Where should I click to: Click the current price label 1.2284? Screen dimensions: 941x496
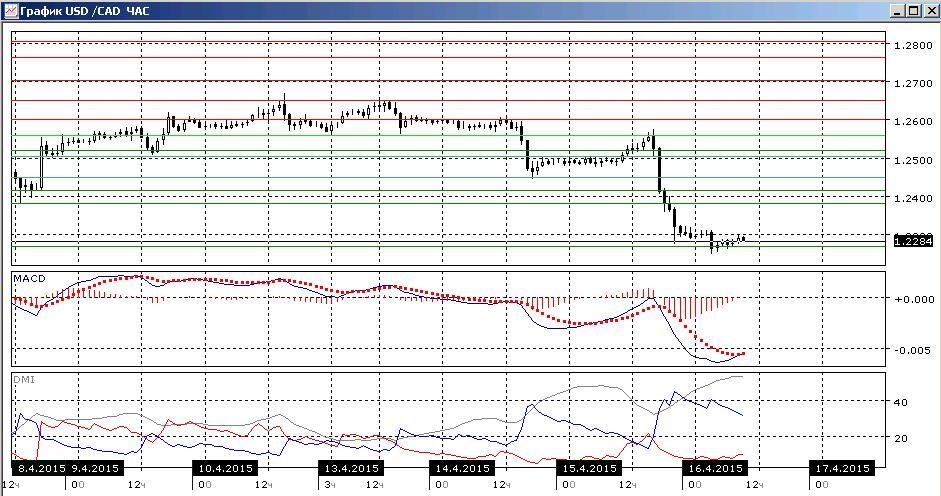click(x=913, y=241)
